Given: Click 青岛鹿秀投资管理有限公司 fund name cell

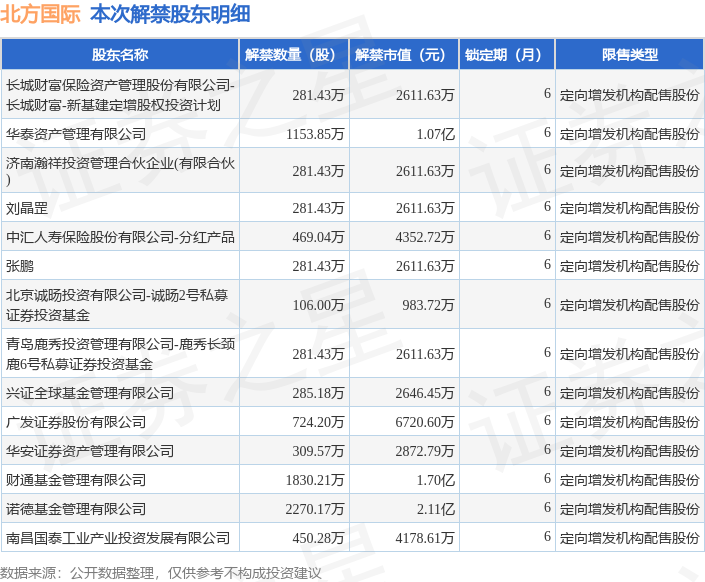Looking at the screenshot, I should pyautogui.click(x=120, y=354).
